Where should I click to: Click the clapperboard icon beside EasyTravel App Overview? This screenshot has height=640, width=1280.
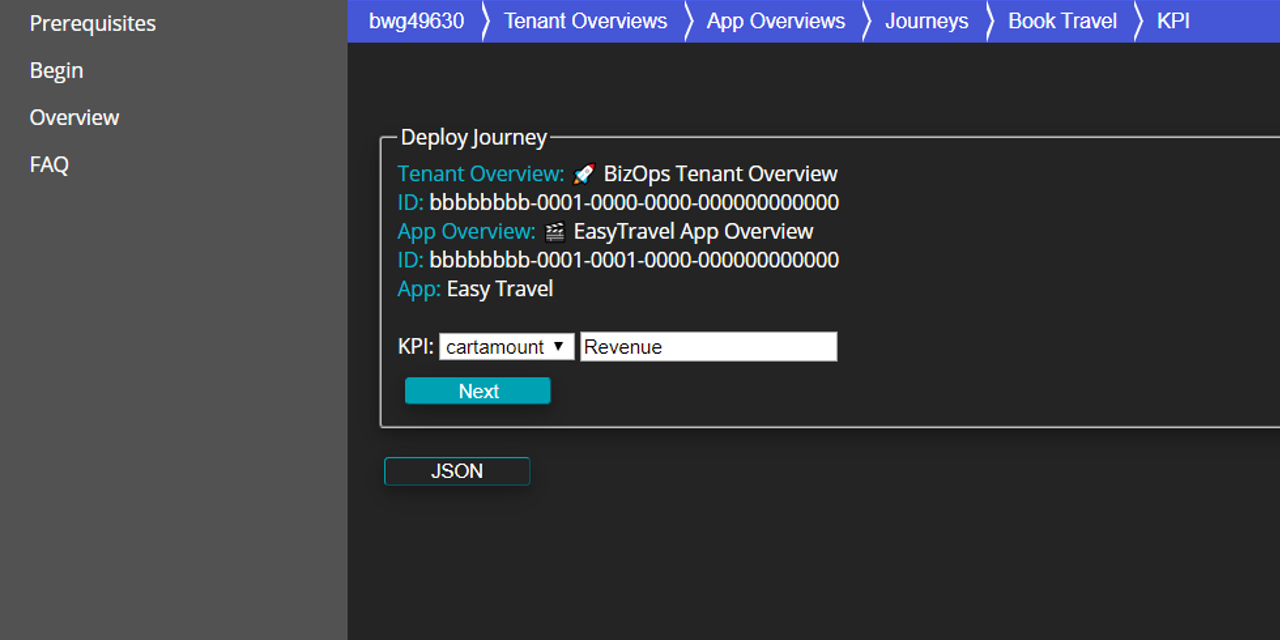[x=555, y=232]
